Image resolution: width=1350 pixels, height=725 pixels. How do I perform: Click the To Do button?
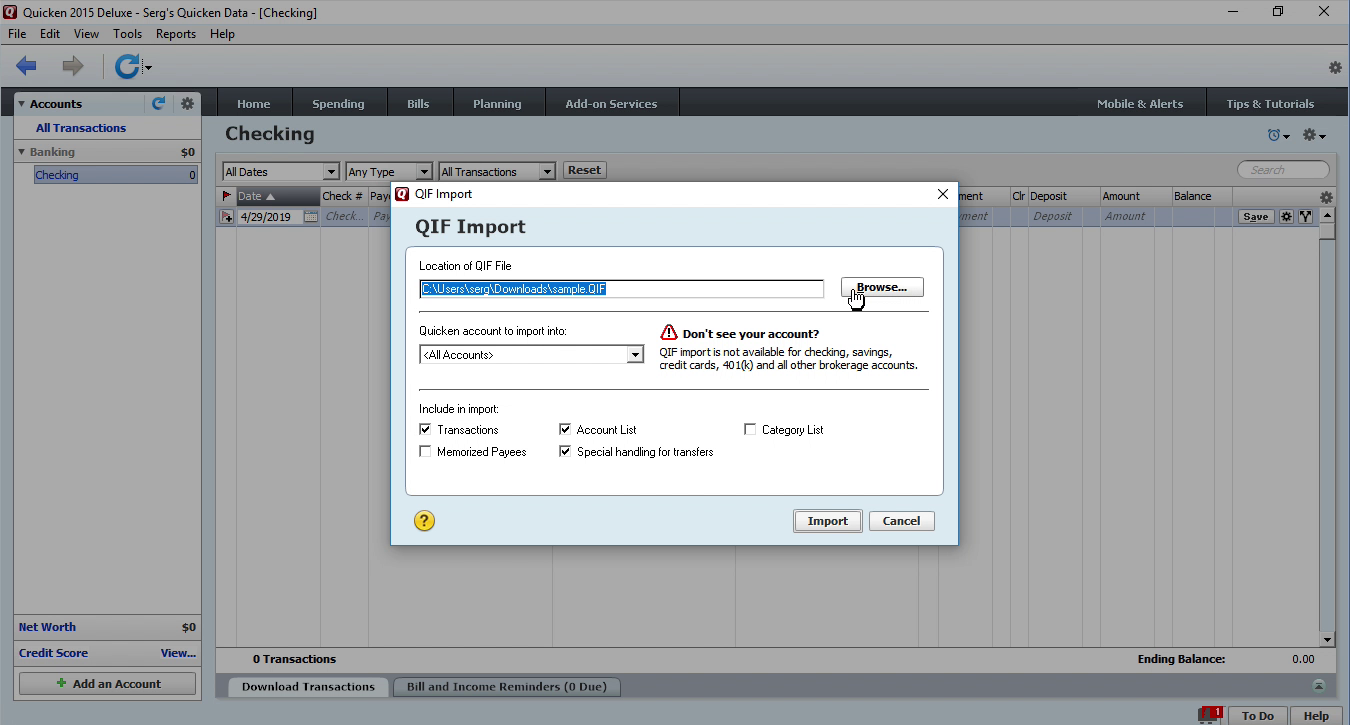tap(1258, 715)
